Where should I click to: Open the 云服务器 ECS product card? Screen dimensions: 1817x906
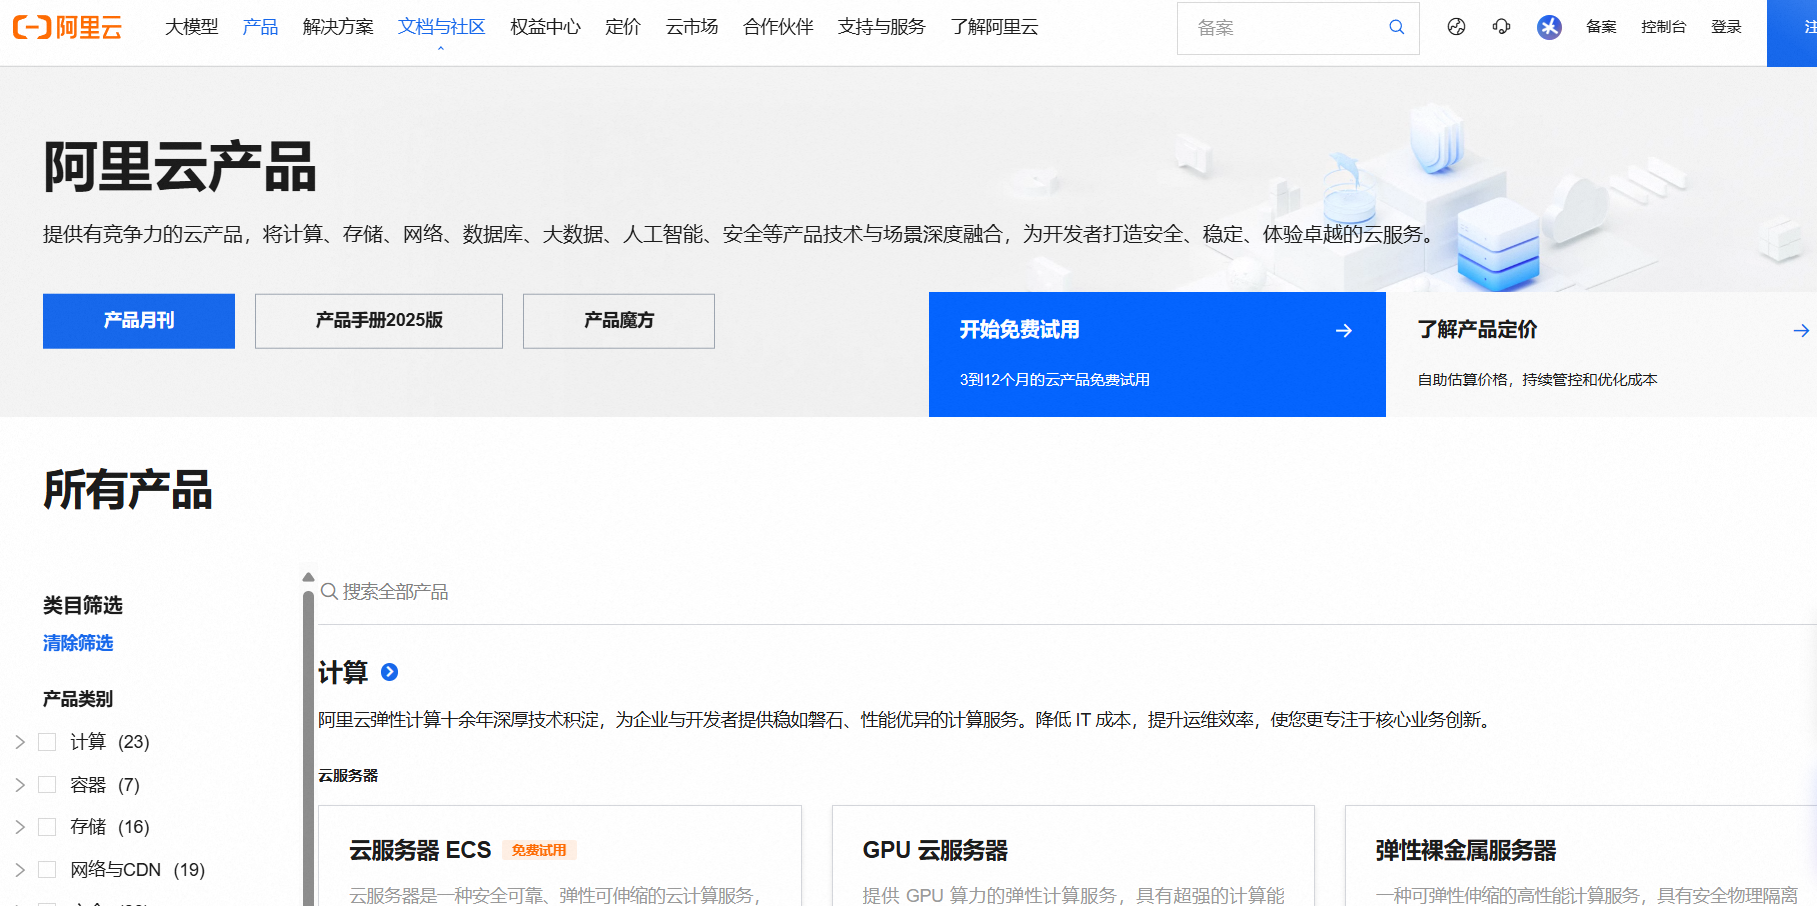560,856
